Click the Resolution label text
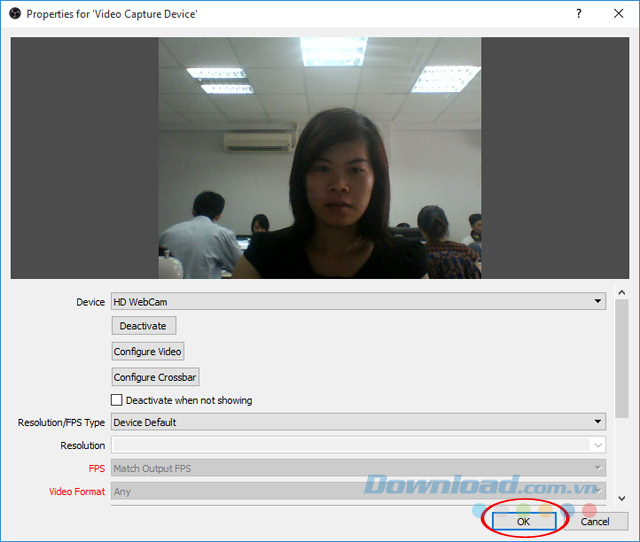 point(83,445)
